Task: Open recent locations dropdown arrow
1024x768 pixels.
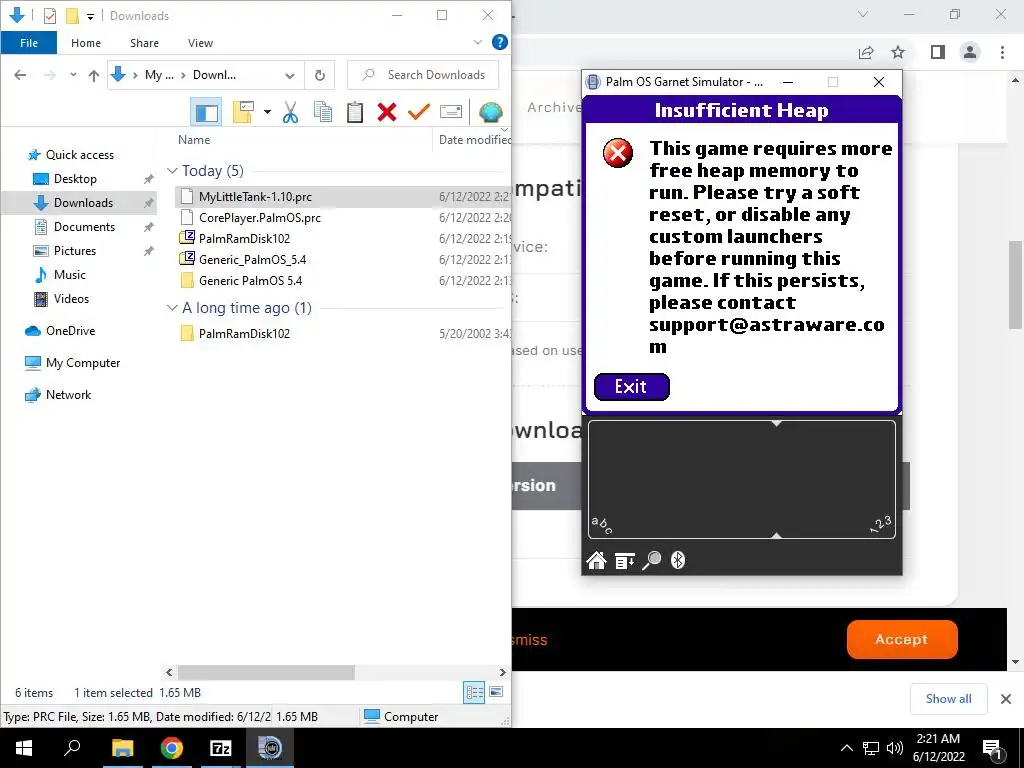Action: pos(73,75)
